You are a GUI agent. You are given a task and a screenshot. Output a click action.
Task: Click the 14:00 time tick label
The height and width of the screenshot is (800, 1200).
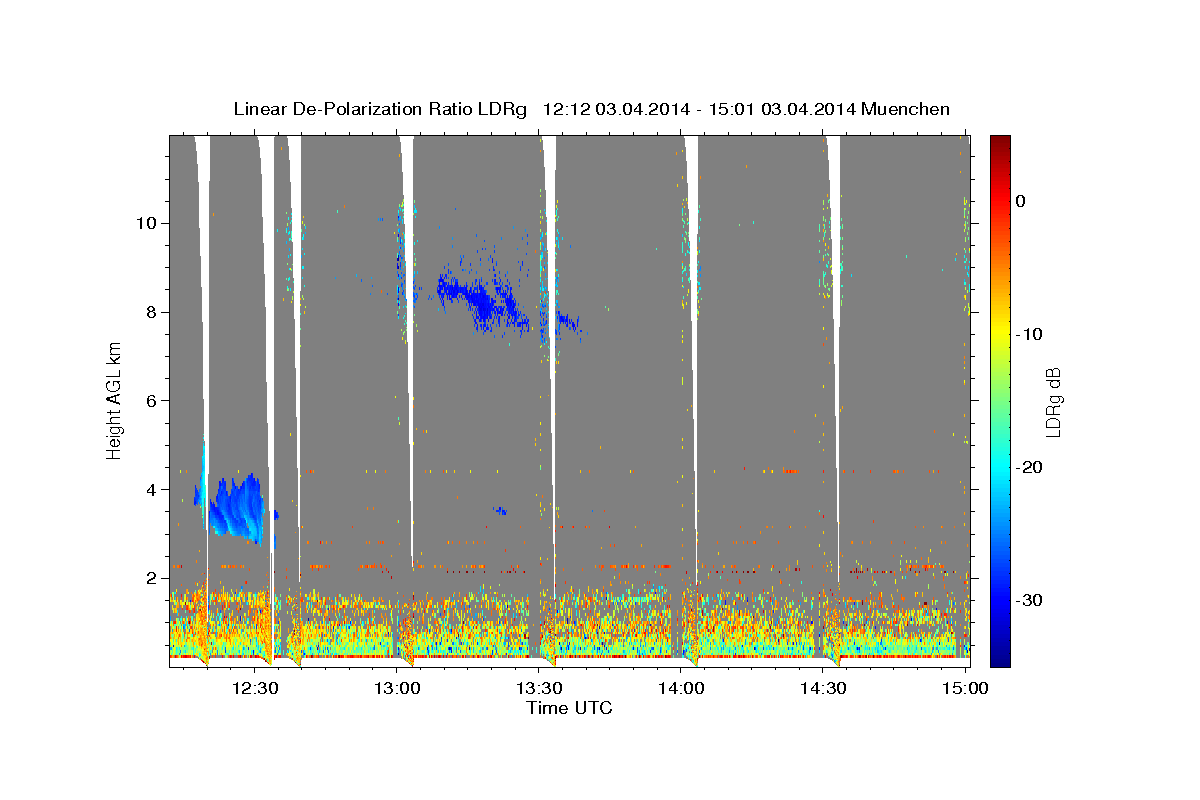tap(681, 688)
